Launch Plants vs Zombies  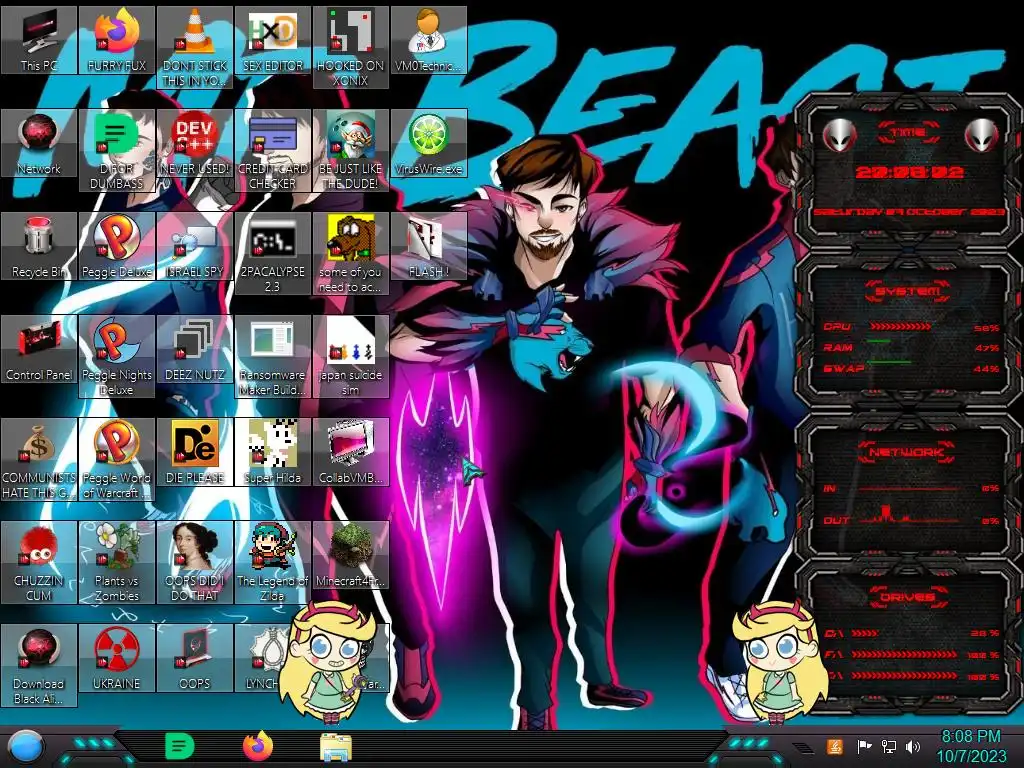pyautogui.click(x=117, y=564)
